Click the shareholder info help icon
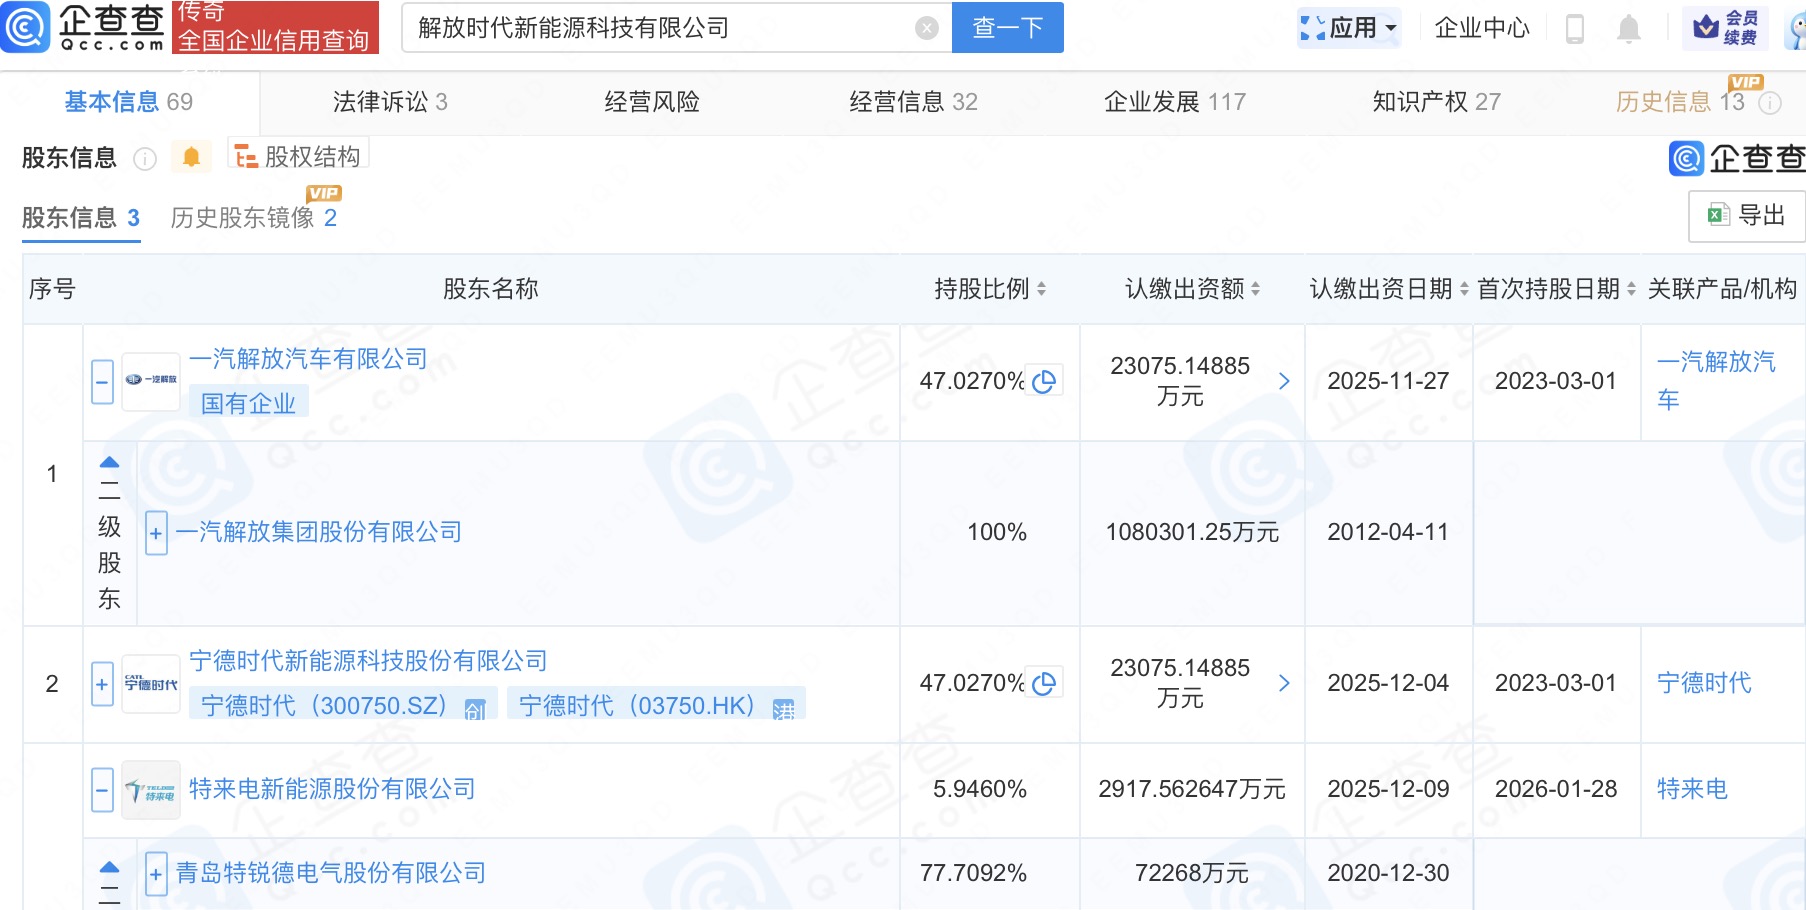1806x910 pixels. pyautogui.click(x=145, y=159)
